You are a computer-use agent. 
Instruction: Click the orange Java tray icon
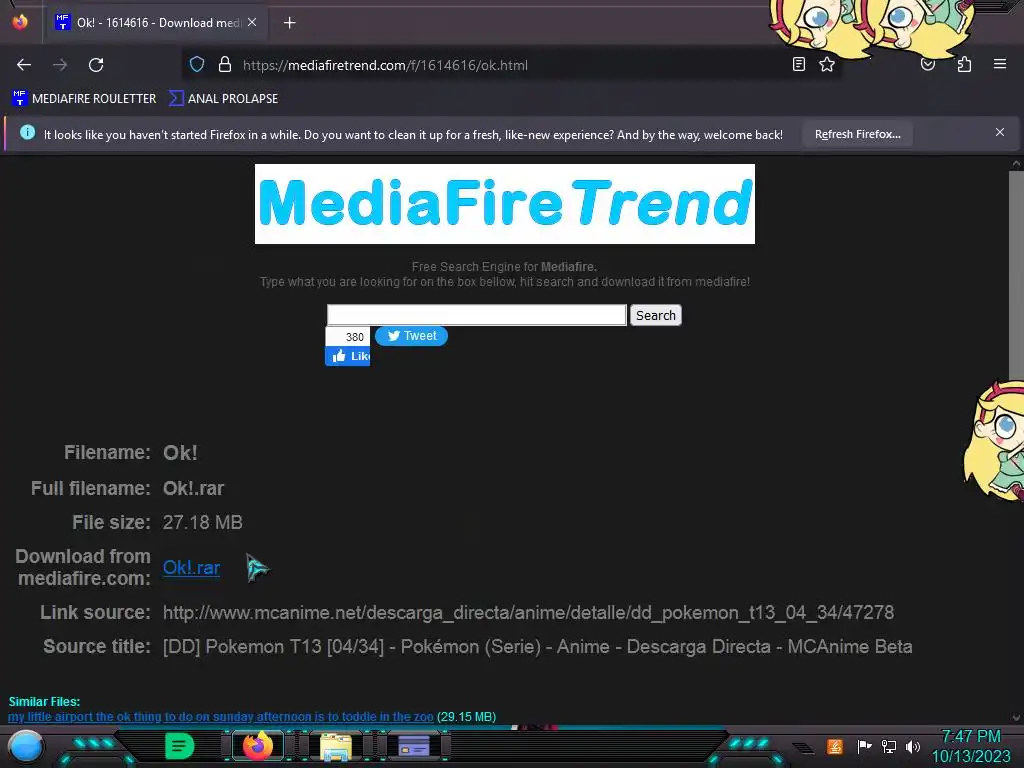(x=835, y=746)
